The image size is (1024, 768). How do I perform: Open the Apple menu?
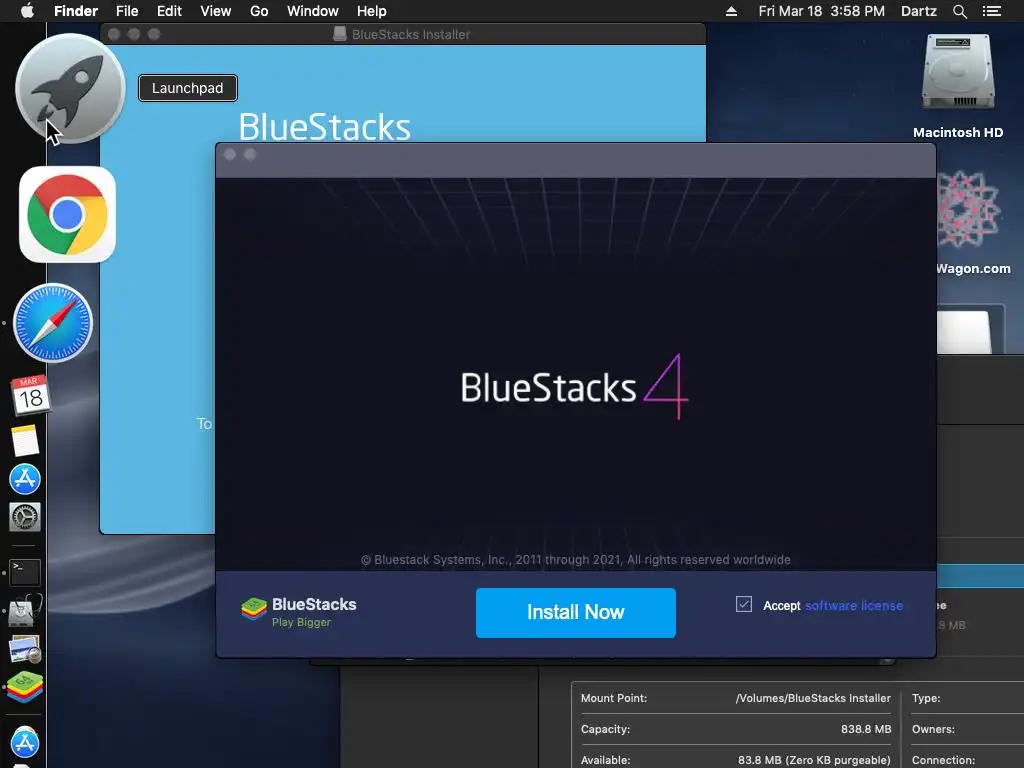click(x=27, y=11)
